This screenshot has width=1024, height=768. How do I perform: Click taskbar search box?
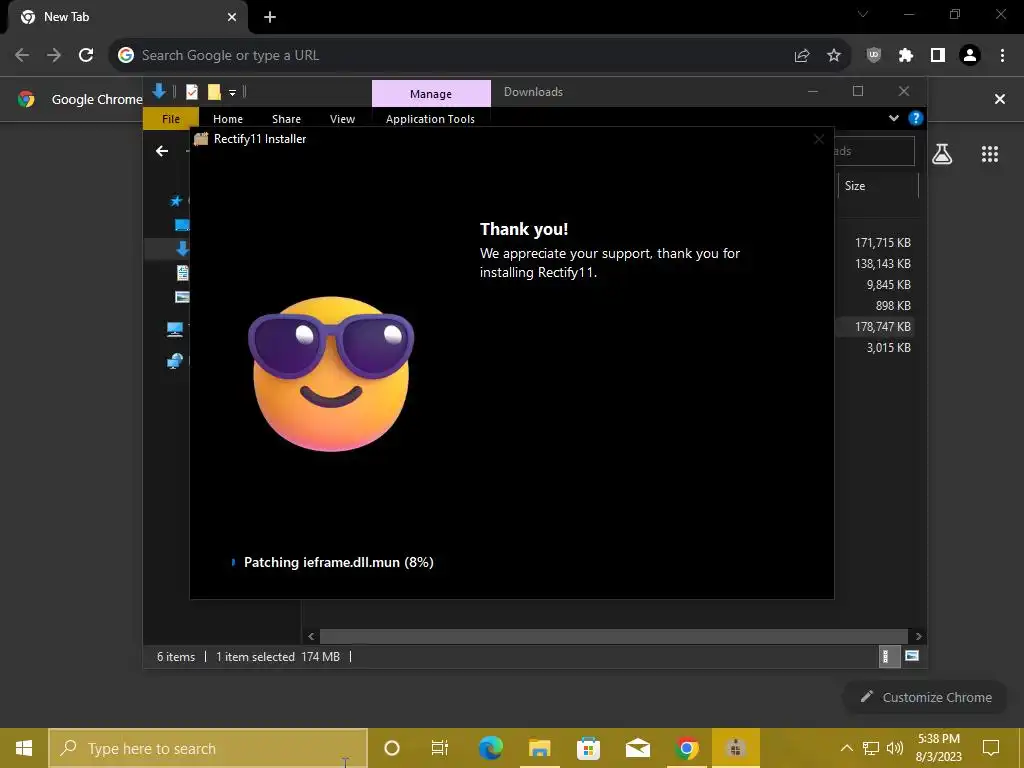pyautogui.click(x=208, y=748)
